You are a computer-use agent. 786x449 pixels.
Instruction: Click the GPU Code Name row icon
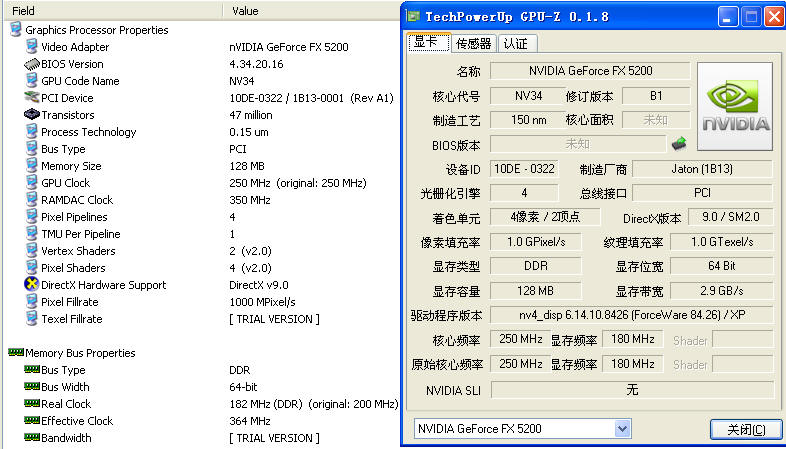(32, 81)
